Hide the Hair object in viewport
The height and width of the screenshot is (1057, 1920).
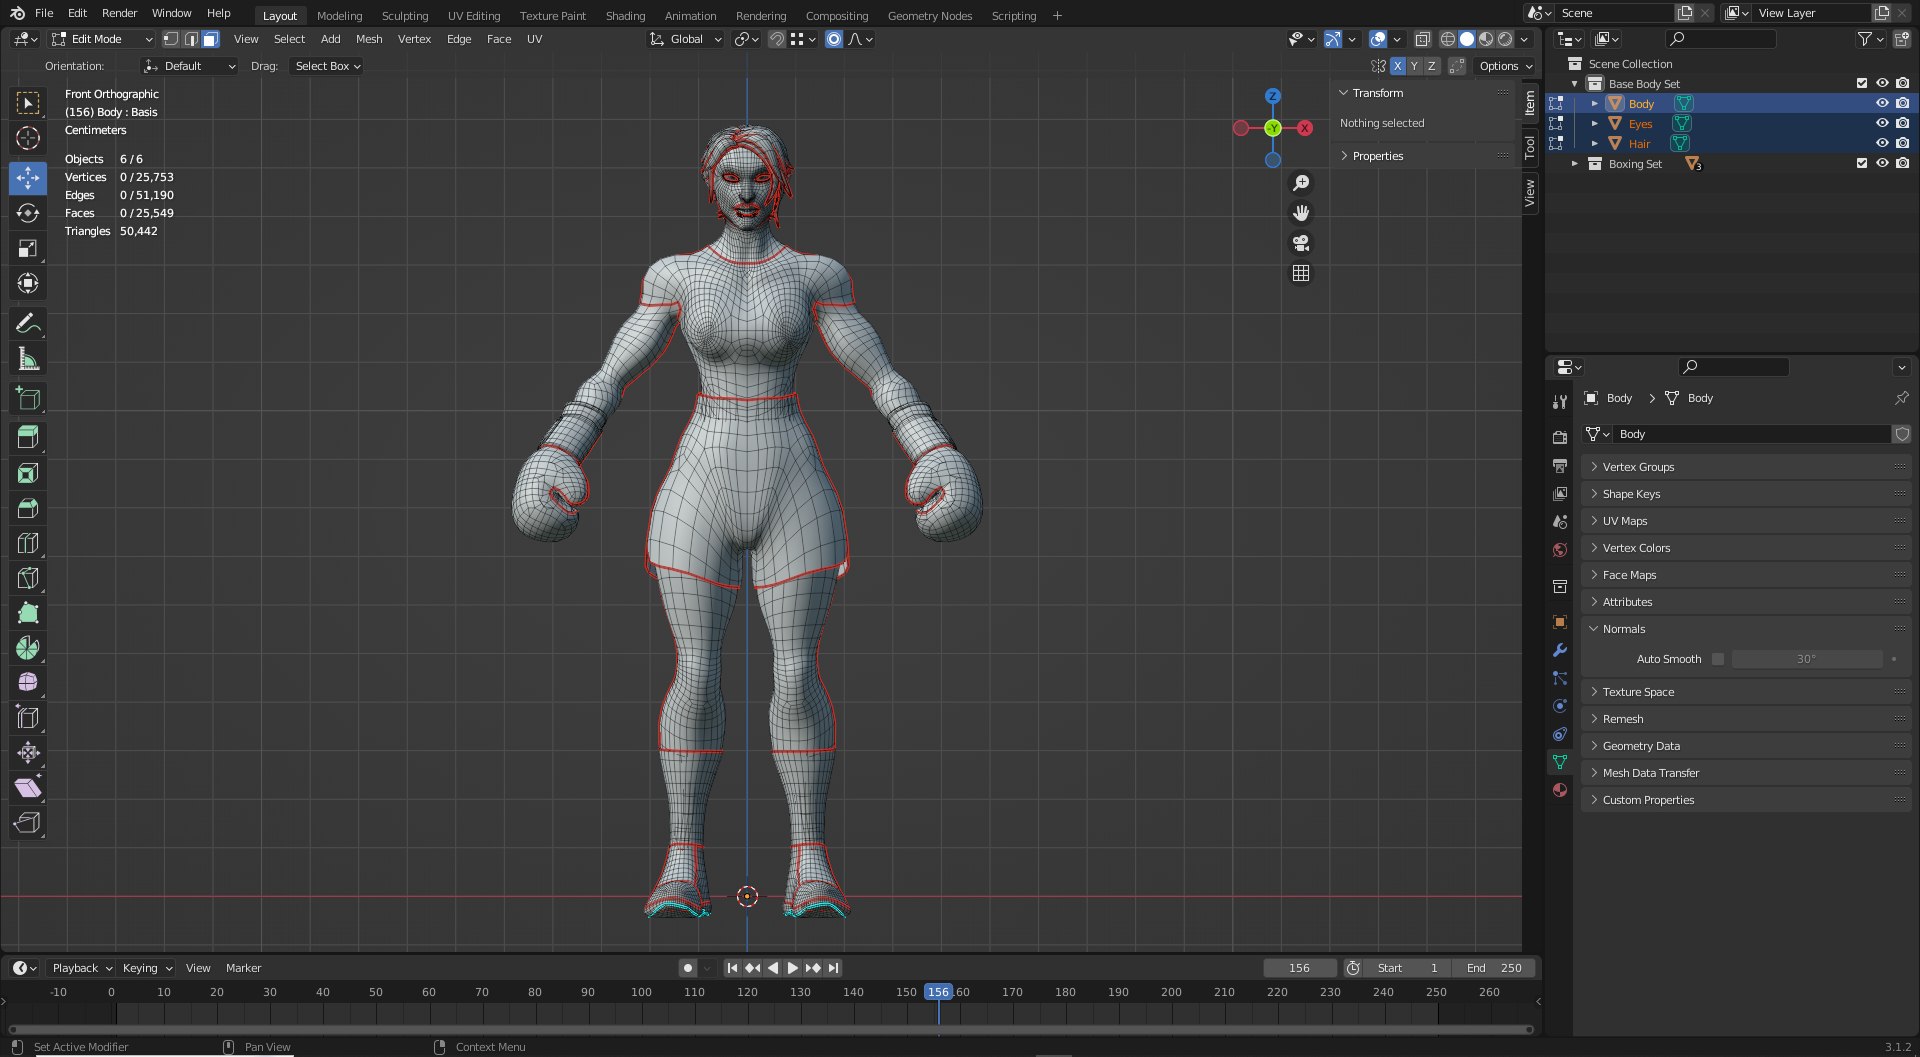[1882, 143]
